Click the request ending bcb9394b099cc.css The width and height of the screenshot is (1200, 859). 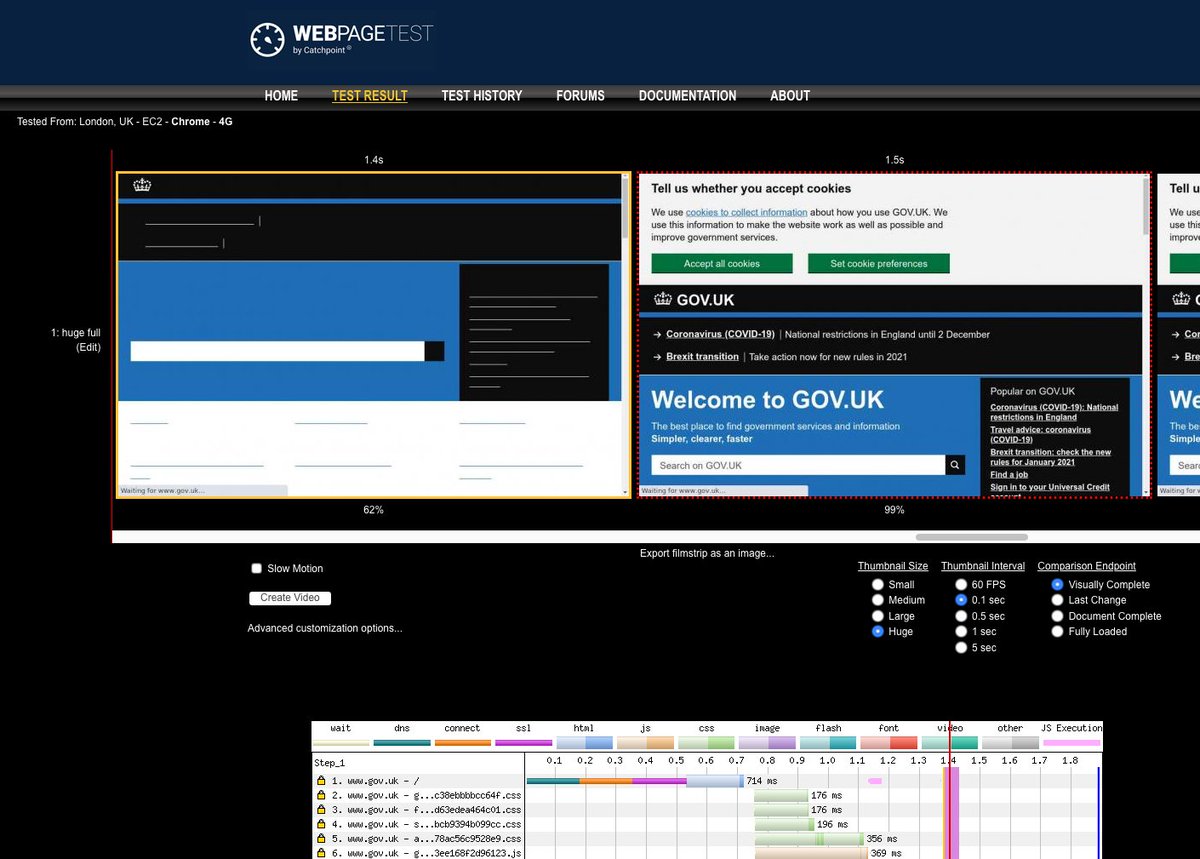click(427, 824)
